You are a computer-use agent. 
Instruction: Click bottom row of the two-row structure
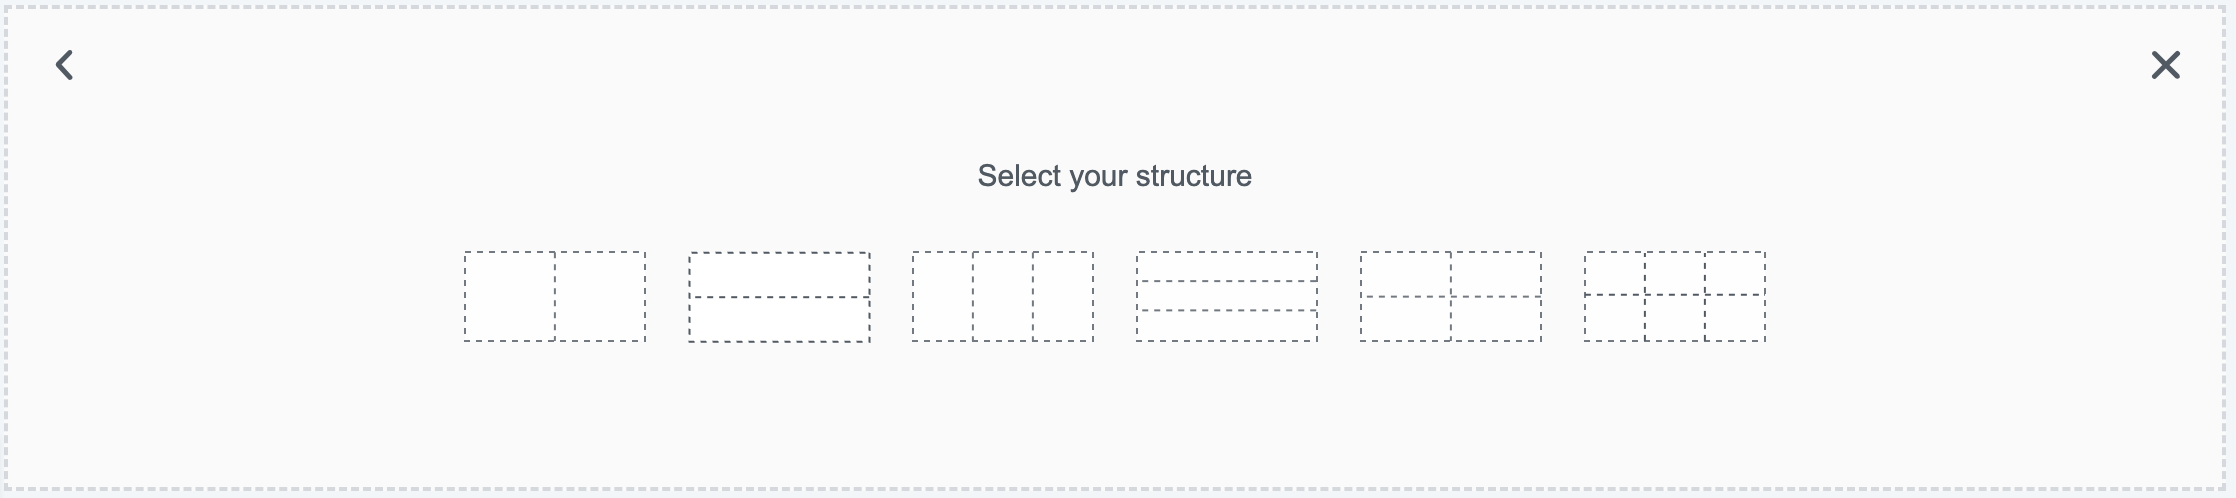click(x=779, y=320)
